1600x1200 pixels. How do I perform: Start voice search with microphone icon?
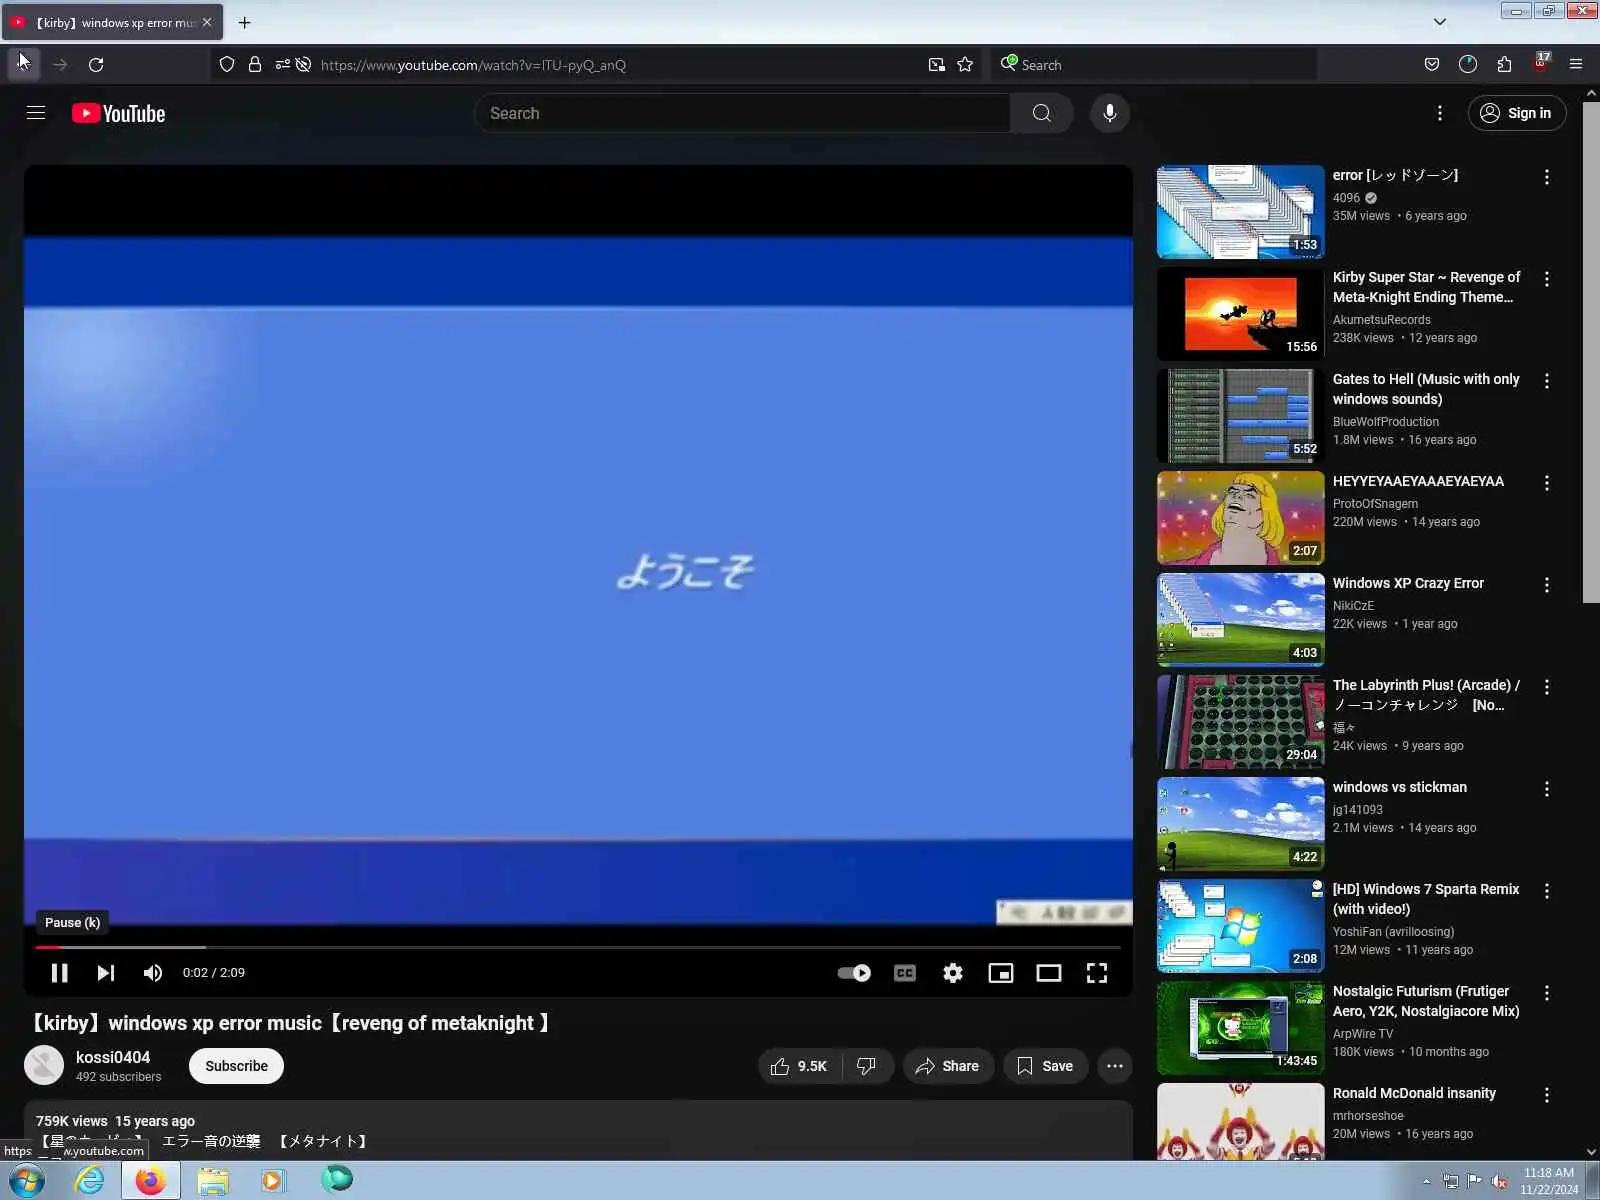point(1109,113)
